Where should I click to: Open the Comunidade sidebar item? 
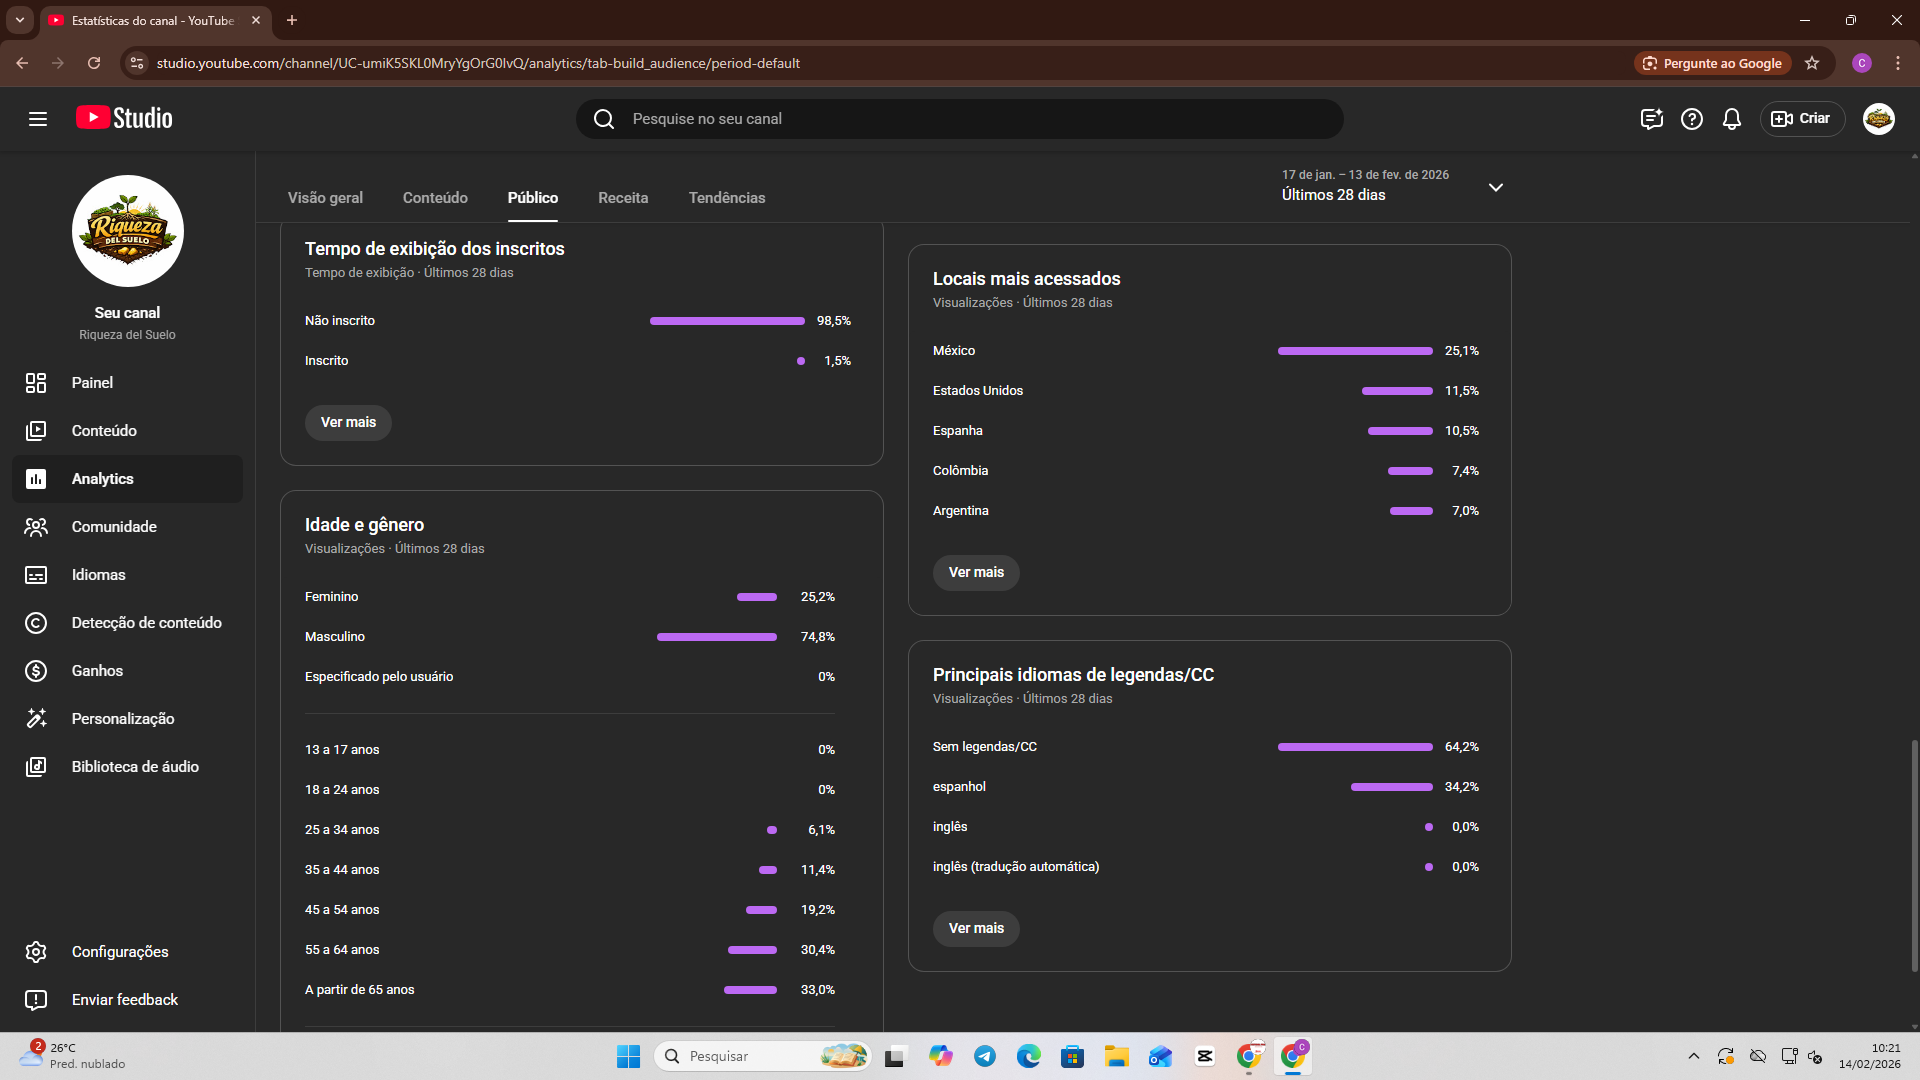[114, 527]
